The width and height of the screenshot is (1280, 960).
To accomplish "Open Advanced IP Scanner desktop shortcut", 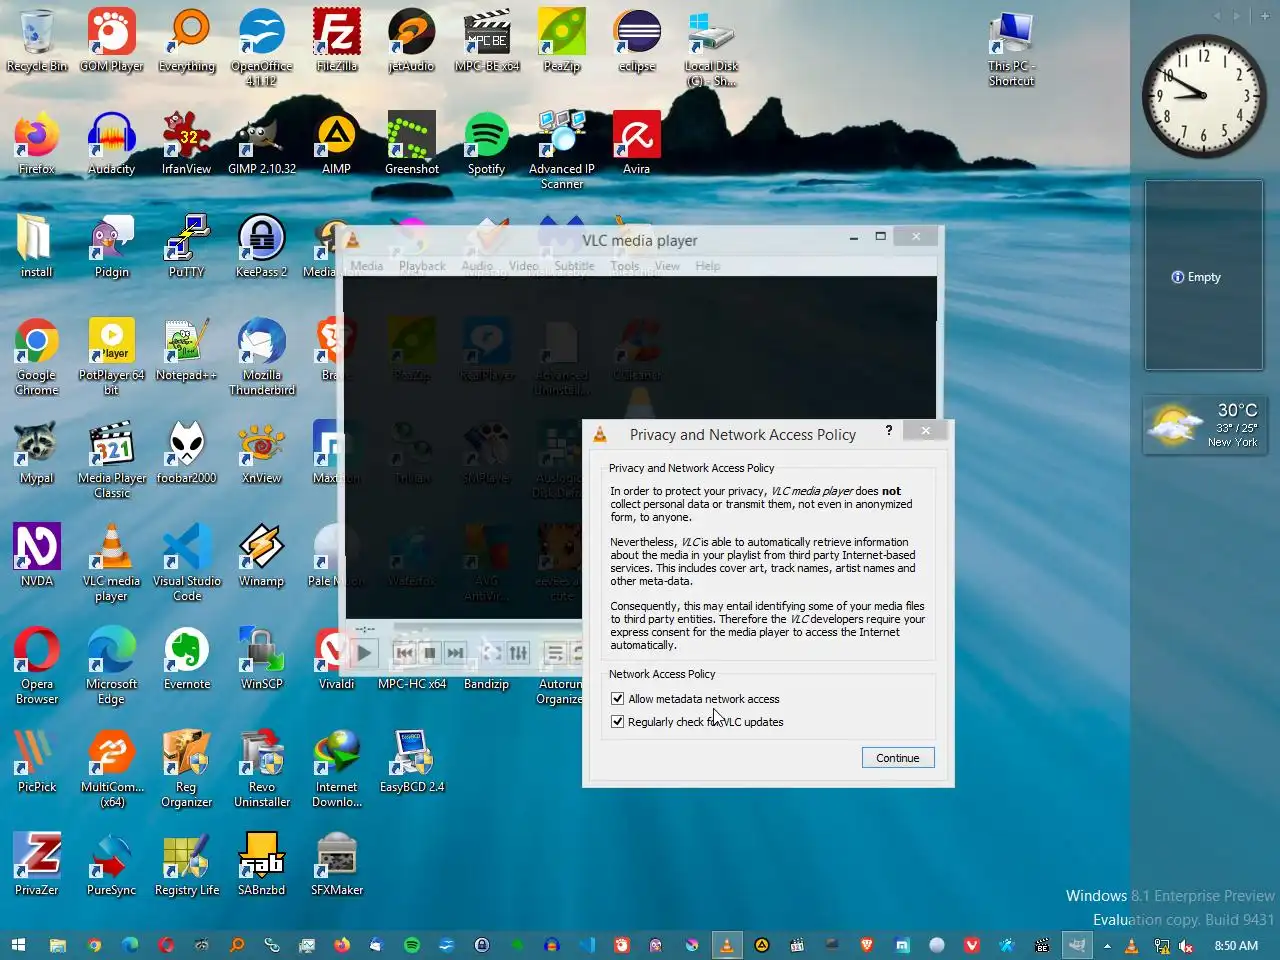I will pos(562,151).
